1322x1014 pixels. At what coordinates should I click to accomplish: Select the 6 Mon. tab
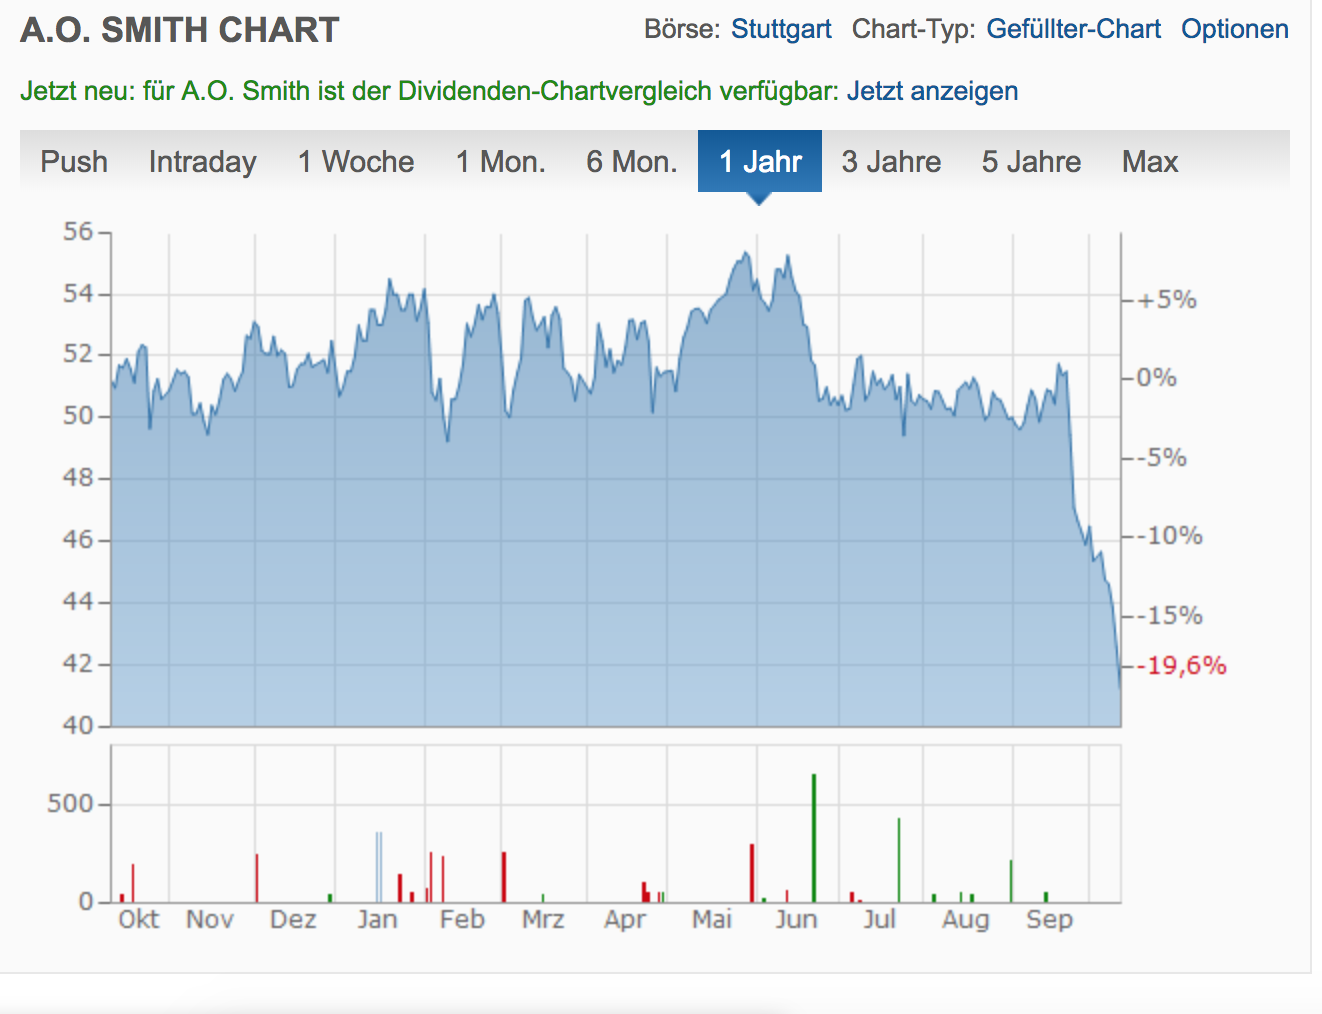click(632, 162)
